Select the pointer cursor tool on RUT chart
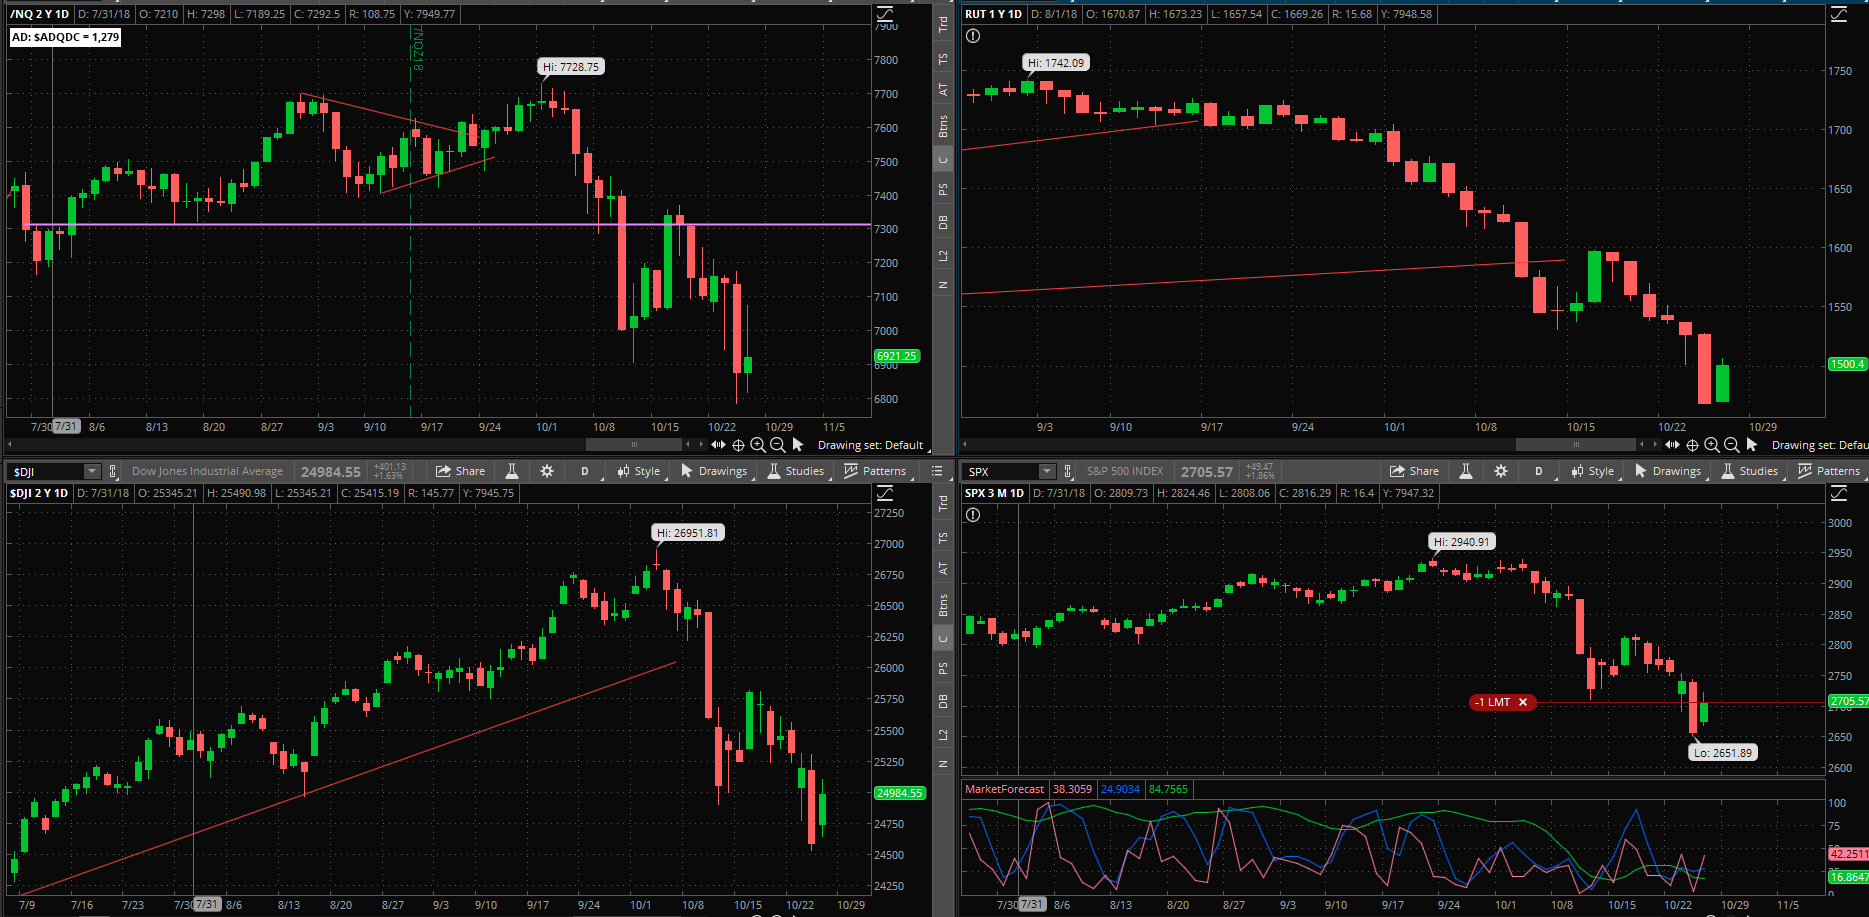The image size is (1869, 917). [1752, 445]
